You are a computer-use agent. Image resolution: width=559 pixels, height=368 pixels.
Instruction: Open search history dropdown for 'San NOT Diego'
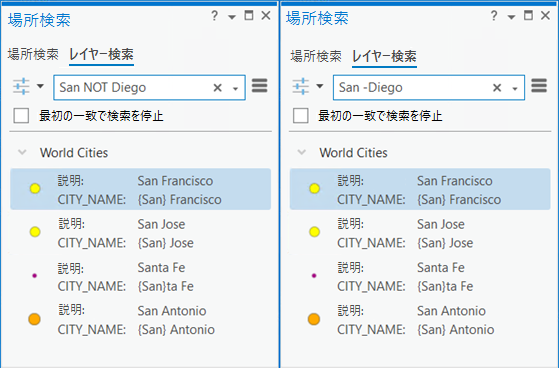[235, 89]
